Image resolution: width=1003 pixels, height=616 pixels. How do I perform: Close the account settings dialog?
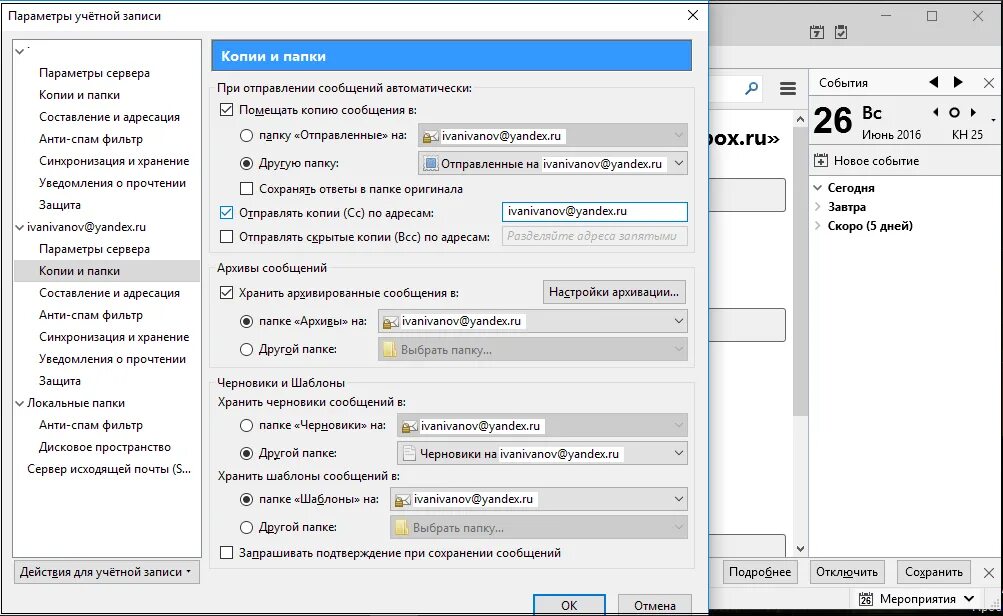pos(693,15)
